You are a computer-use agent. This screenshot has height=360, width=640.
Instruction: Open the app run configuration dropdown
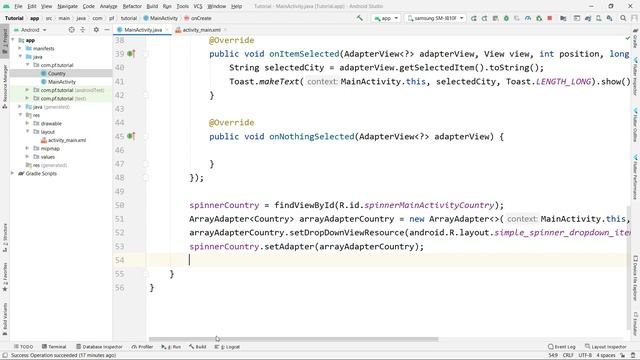(386, 18)
